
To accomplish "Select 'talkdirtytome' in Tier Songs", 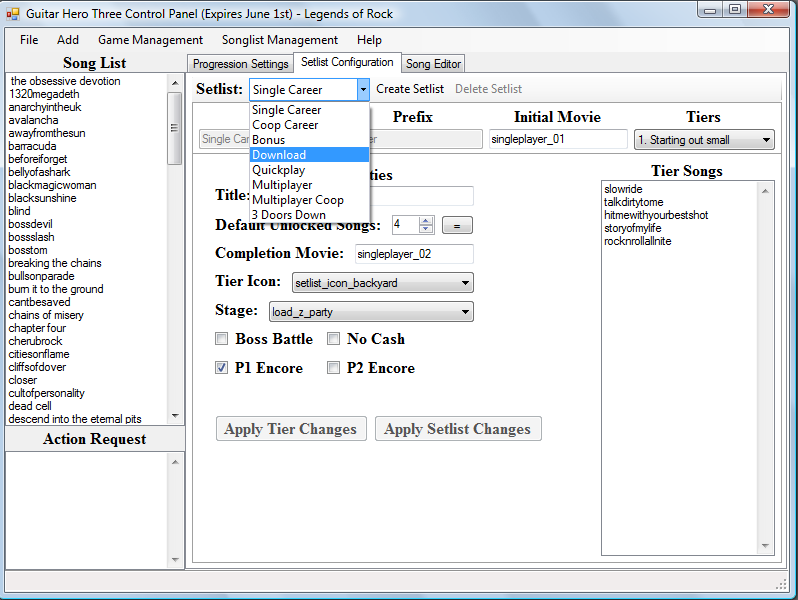I will 634,202.
